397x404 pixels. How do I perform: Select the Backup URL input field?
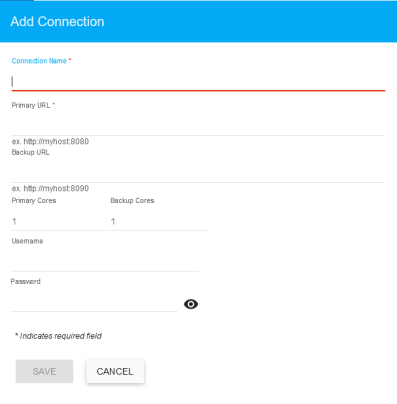click(198, 173)
